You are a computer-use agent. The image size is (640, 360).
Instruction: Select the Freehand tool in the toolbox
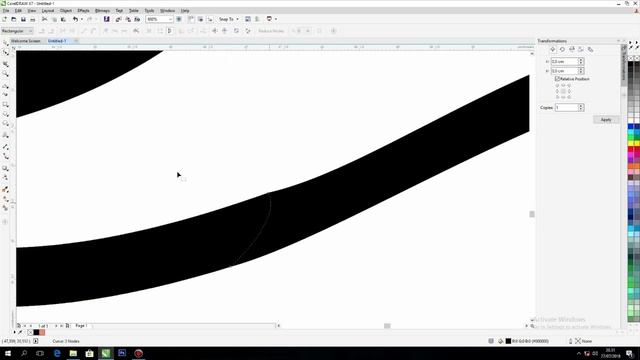click(6, 86)
